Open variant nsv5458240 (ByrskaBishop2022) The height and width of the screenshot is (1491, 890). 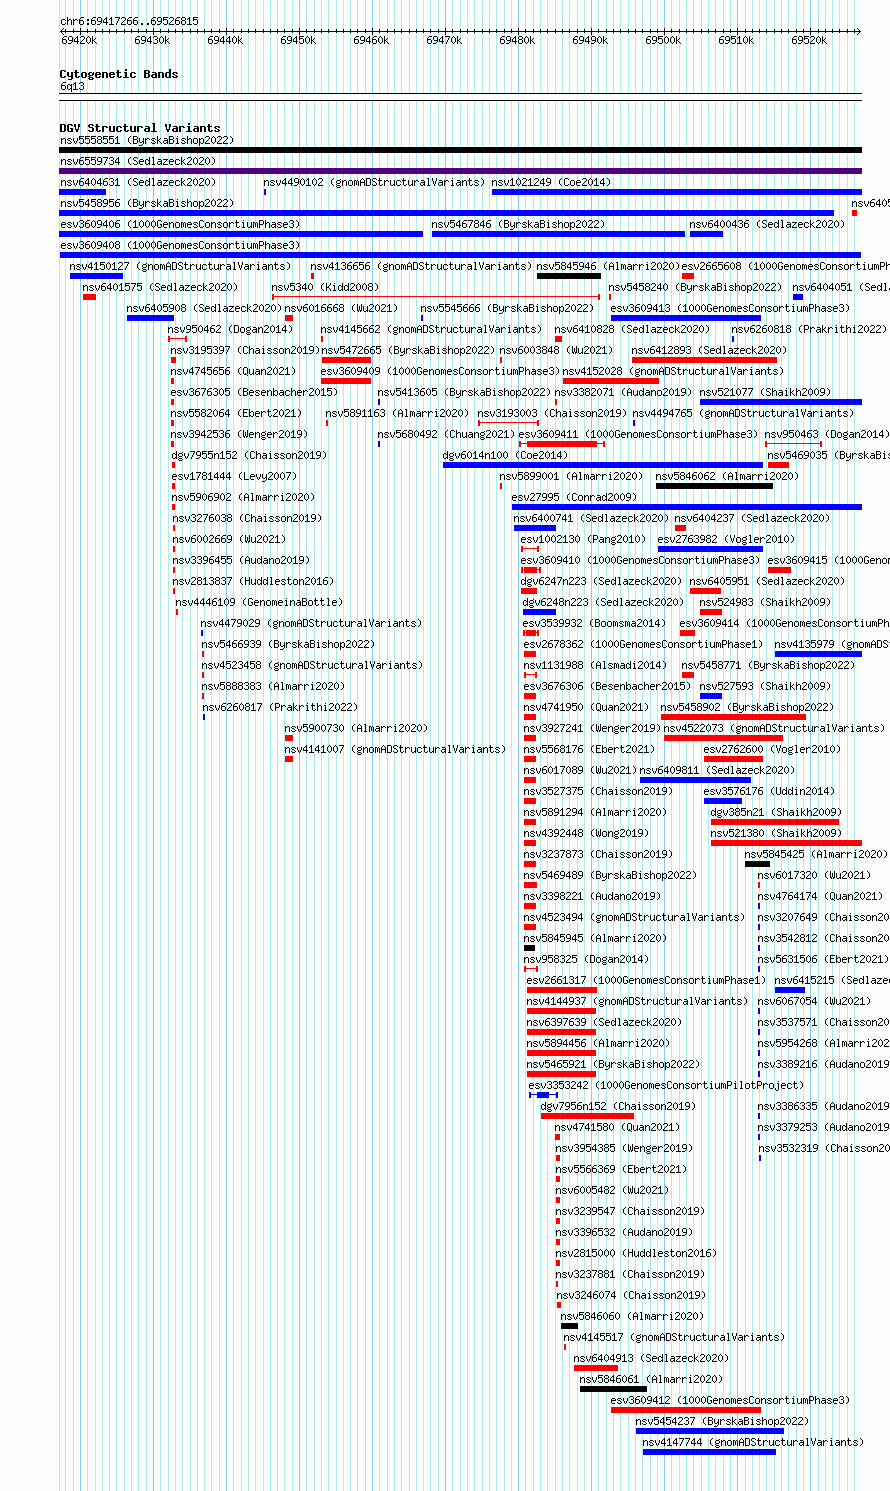pyautogui.click(x=695, y=288)
